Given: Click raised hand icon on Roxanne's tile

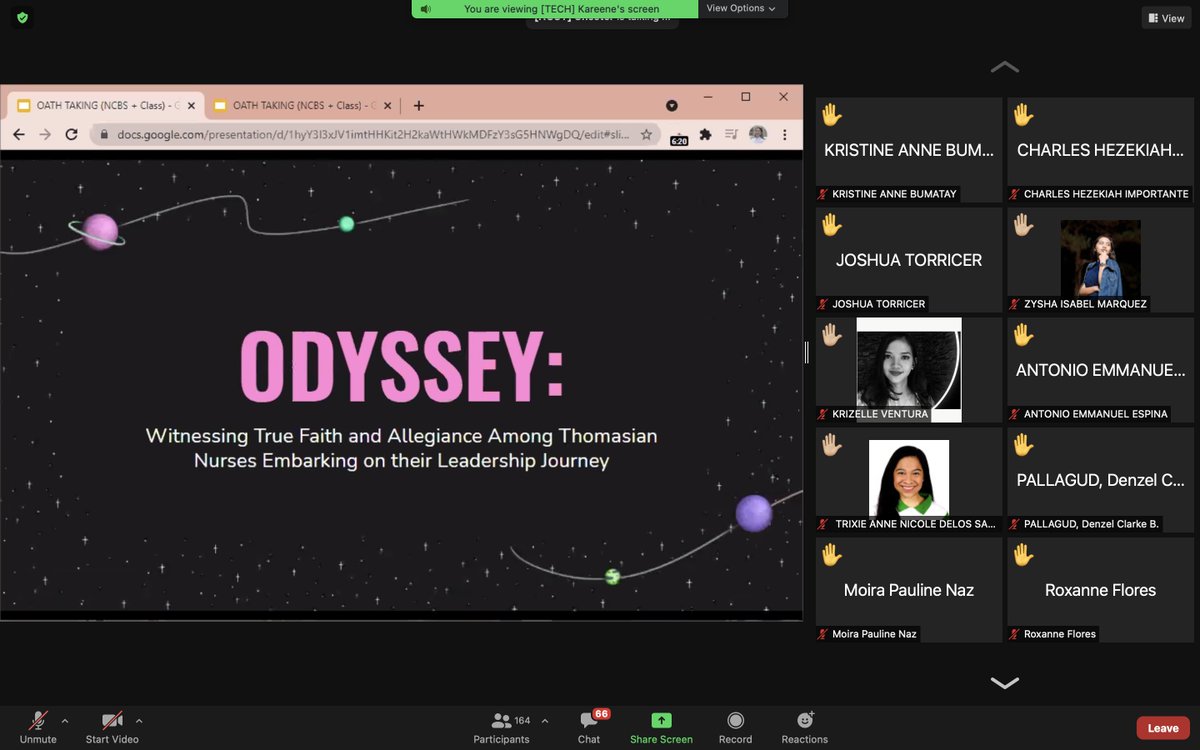Looking at the screenshot, I should pos(1024,555).
